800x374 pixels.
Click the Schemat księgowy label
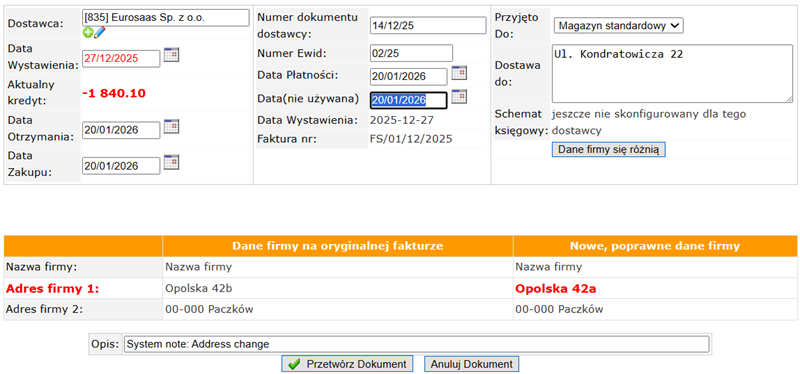521,122
